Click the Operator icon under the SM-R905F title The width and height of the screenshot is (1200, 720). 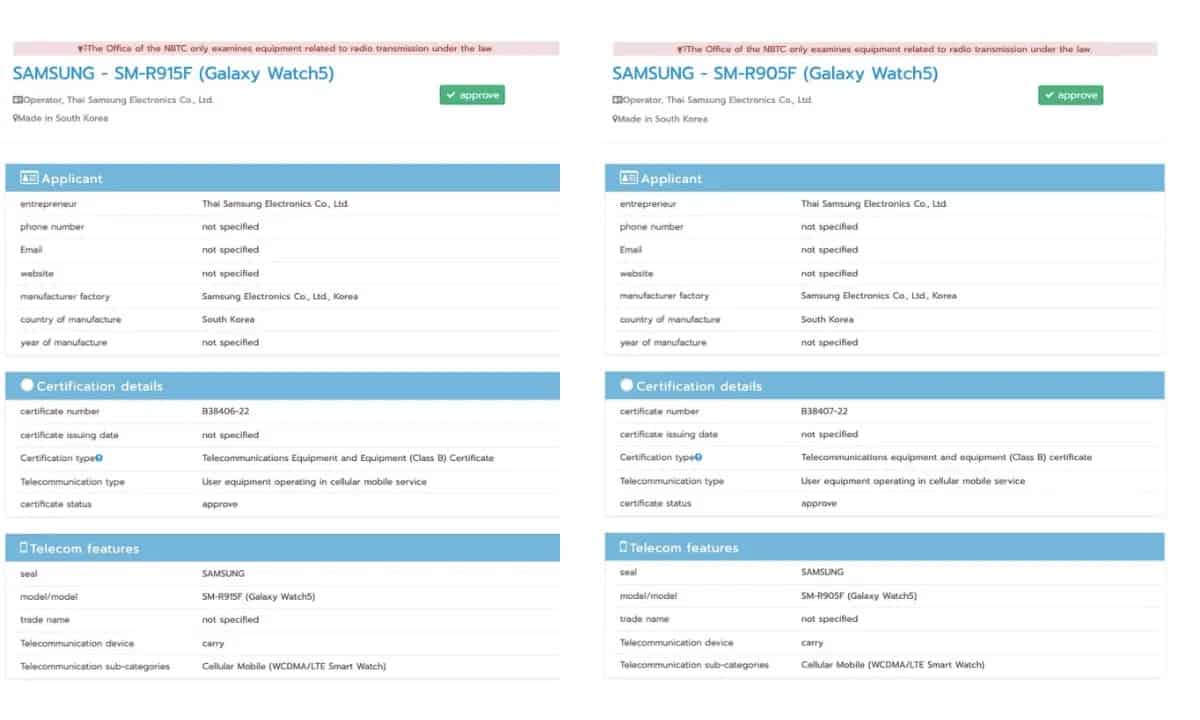(x=617, y=100)
